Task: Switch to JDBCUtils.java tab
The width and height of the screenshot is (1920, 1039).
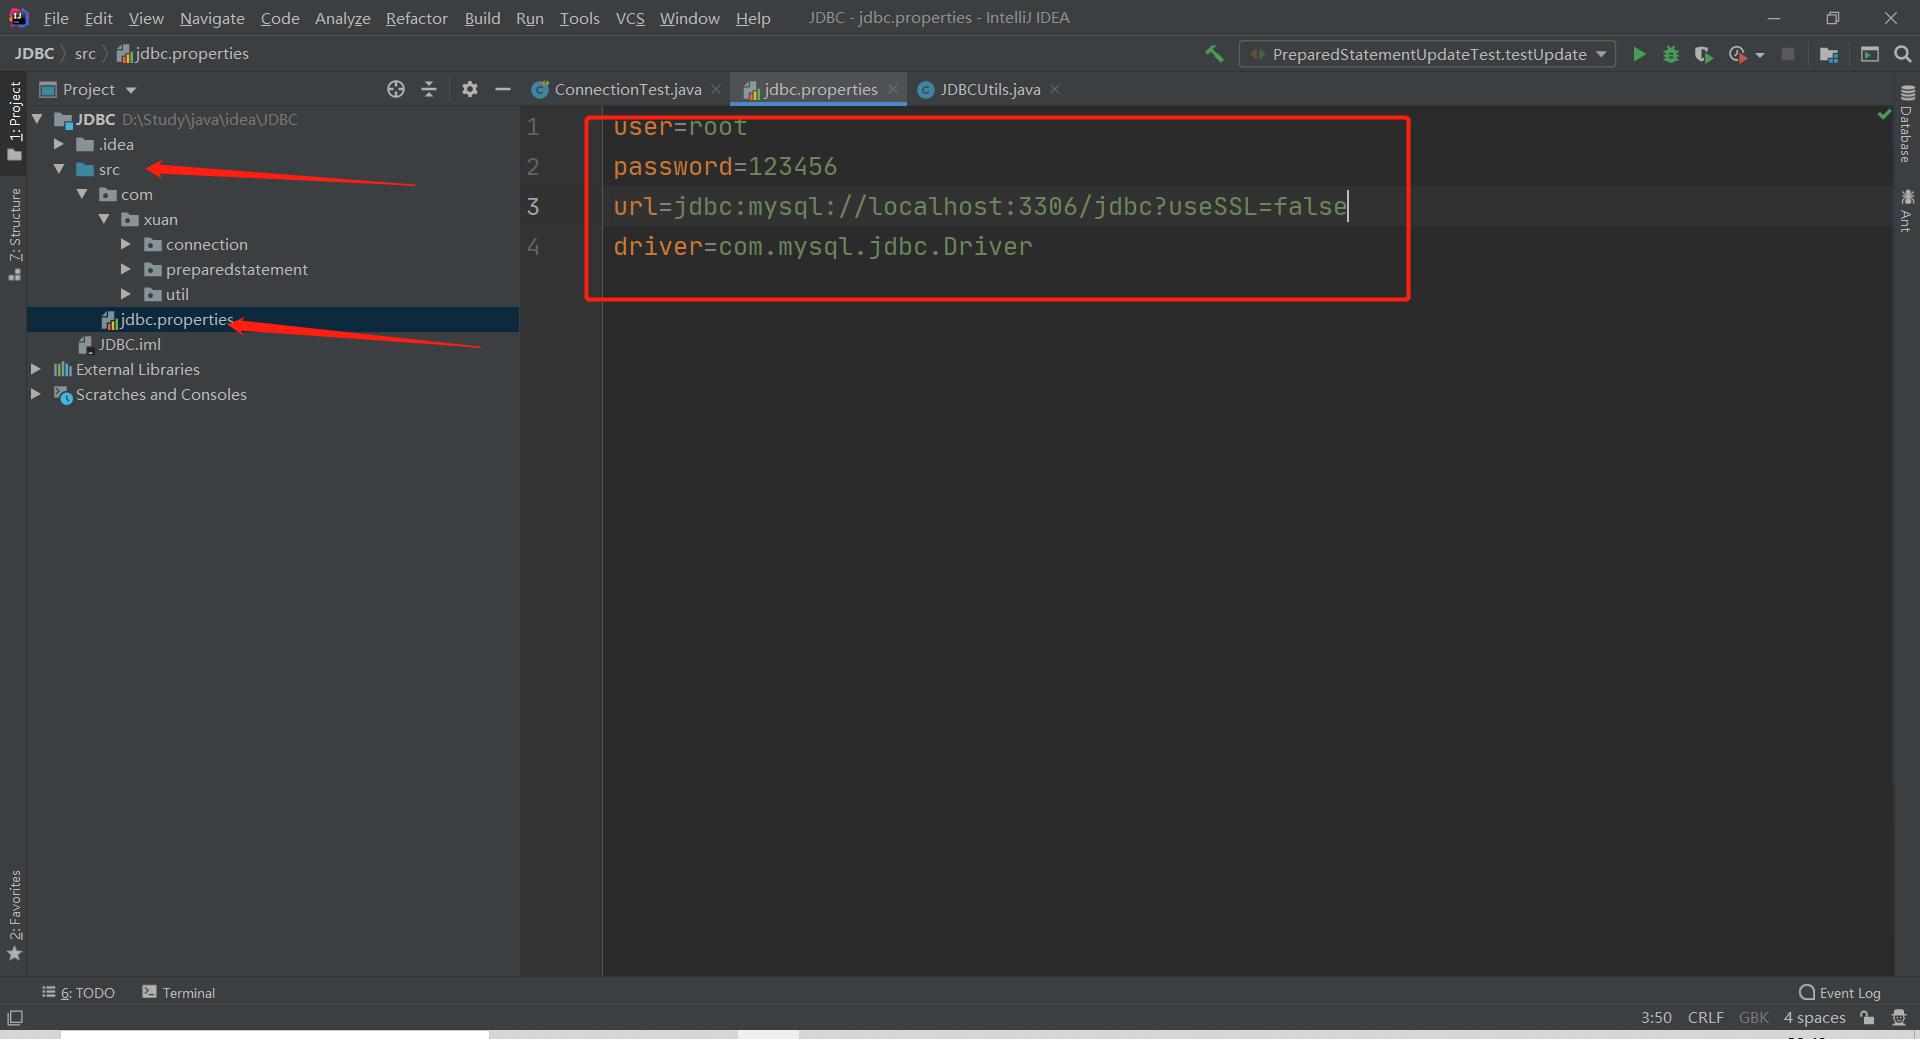Action: (989, 89)
